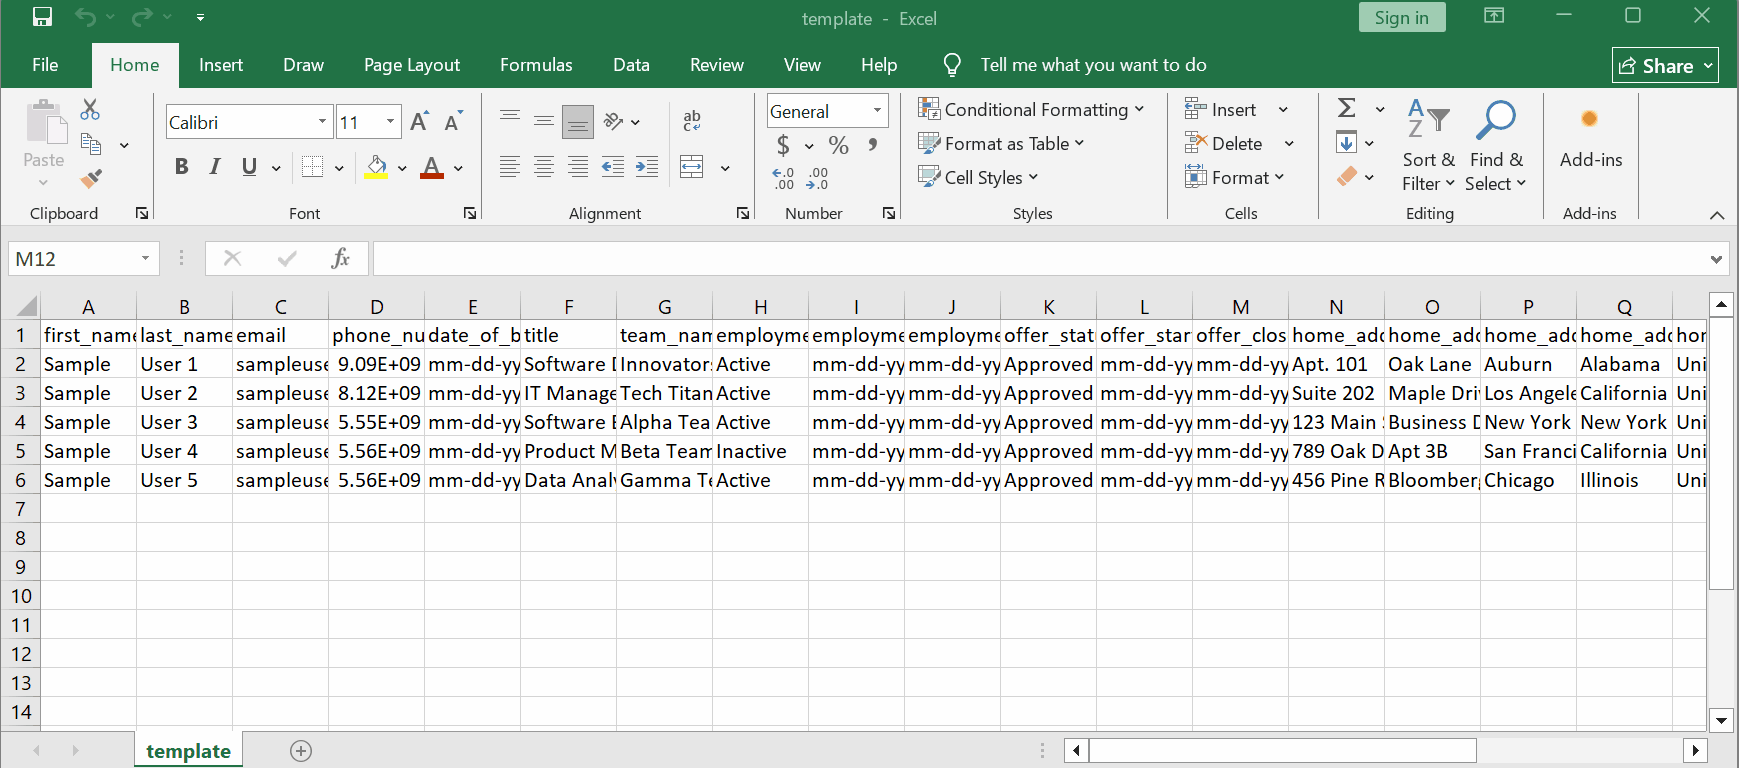This screenshot has width=1739, height=768.
Task: Click the Copy icon in Clipboard group
Action: (x=91, y=144)
